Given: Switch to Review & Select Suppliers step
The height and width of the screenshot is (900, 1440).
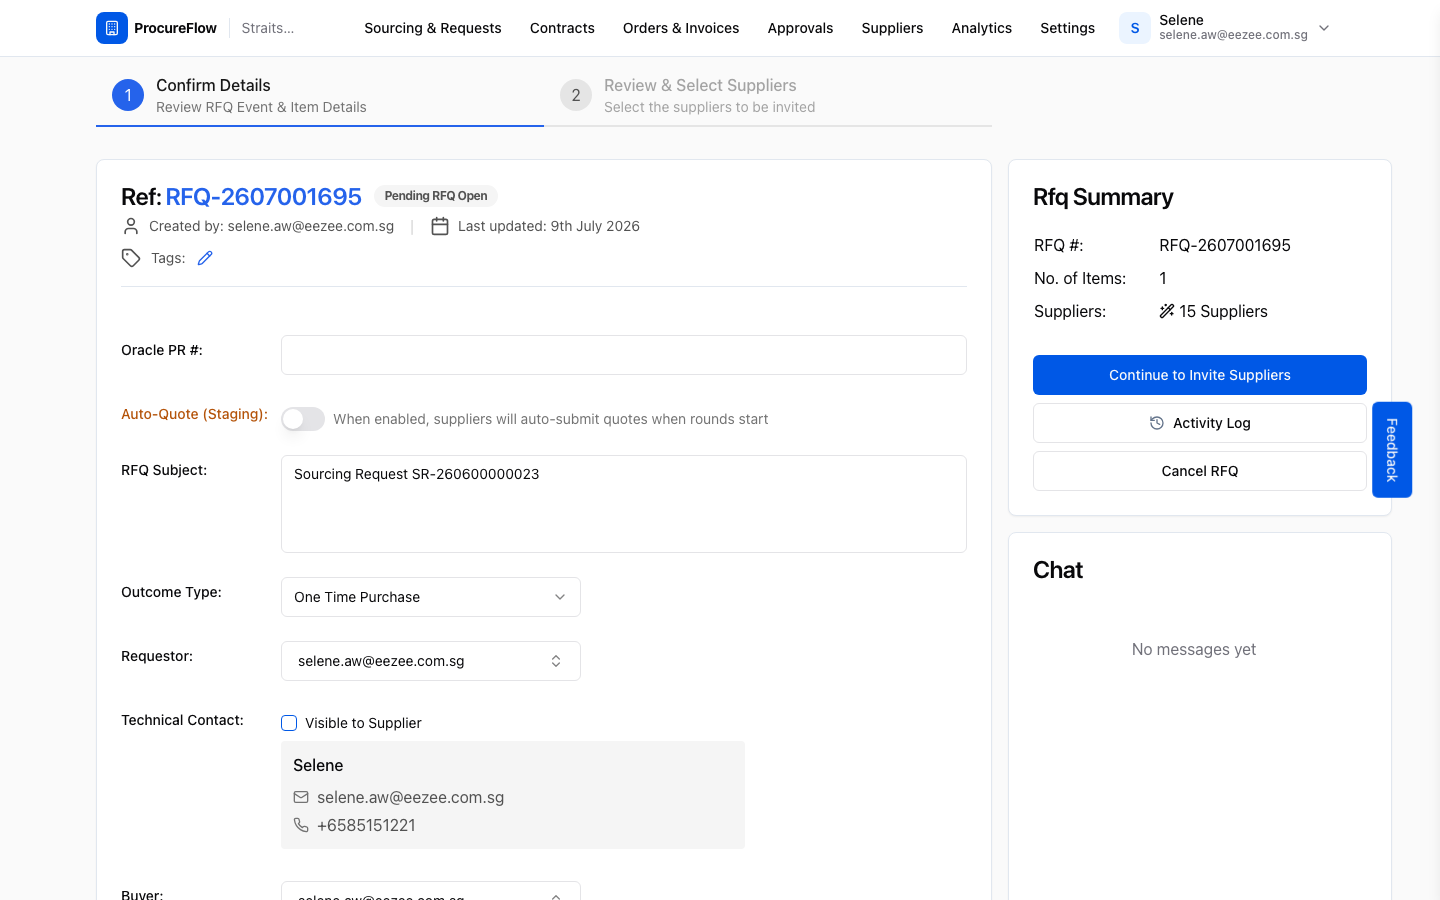Looking at the screenshot, I should [768, 96].
